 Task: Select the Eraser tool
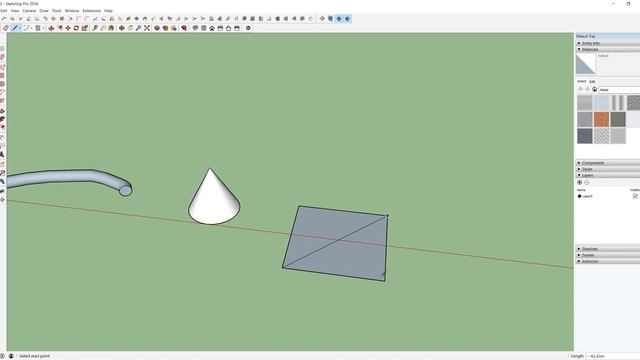(6, 28)
